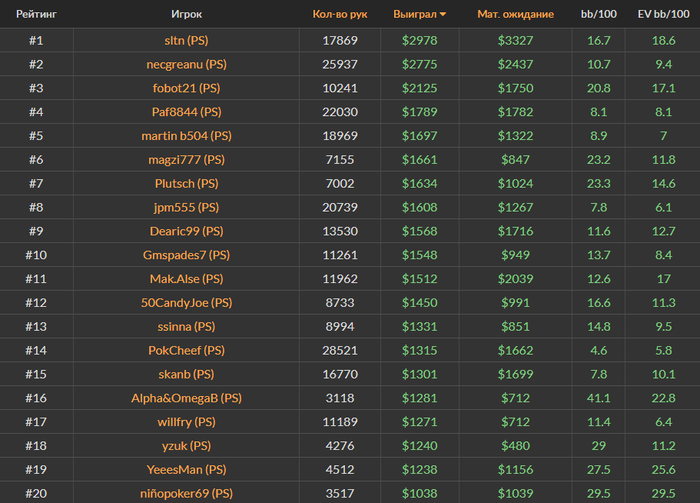The height and width of the screenshot is (503, 700).
Task: Open Paf8844 (PS) player link
Action: click(186, 112)
